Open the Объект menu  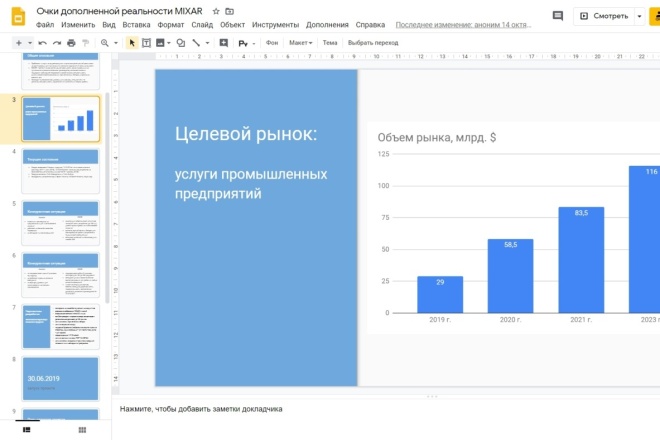pos(232,25)
